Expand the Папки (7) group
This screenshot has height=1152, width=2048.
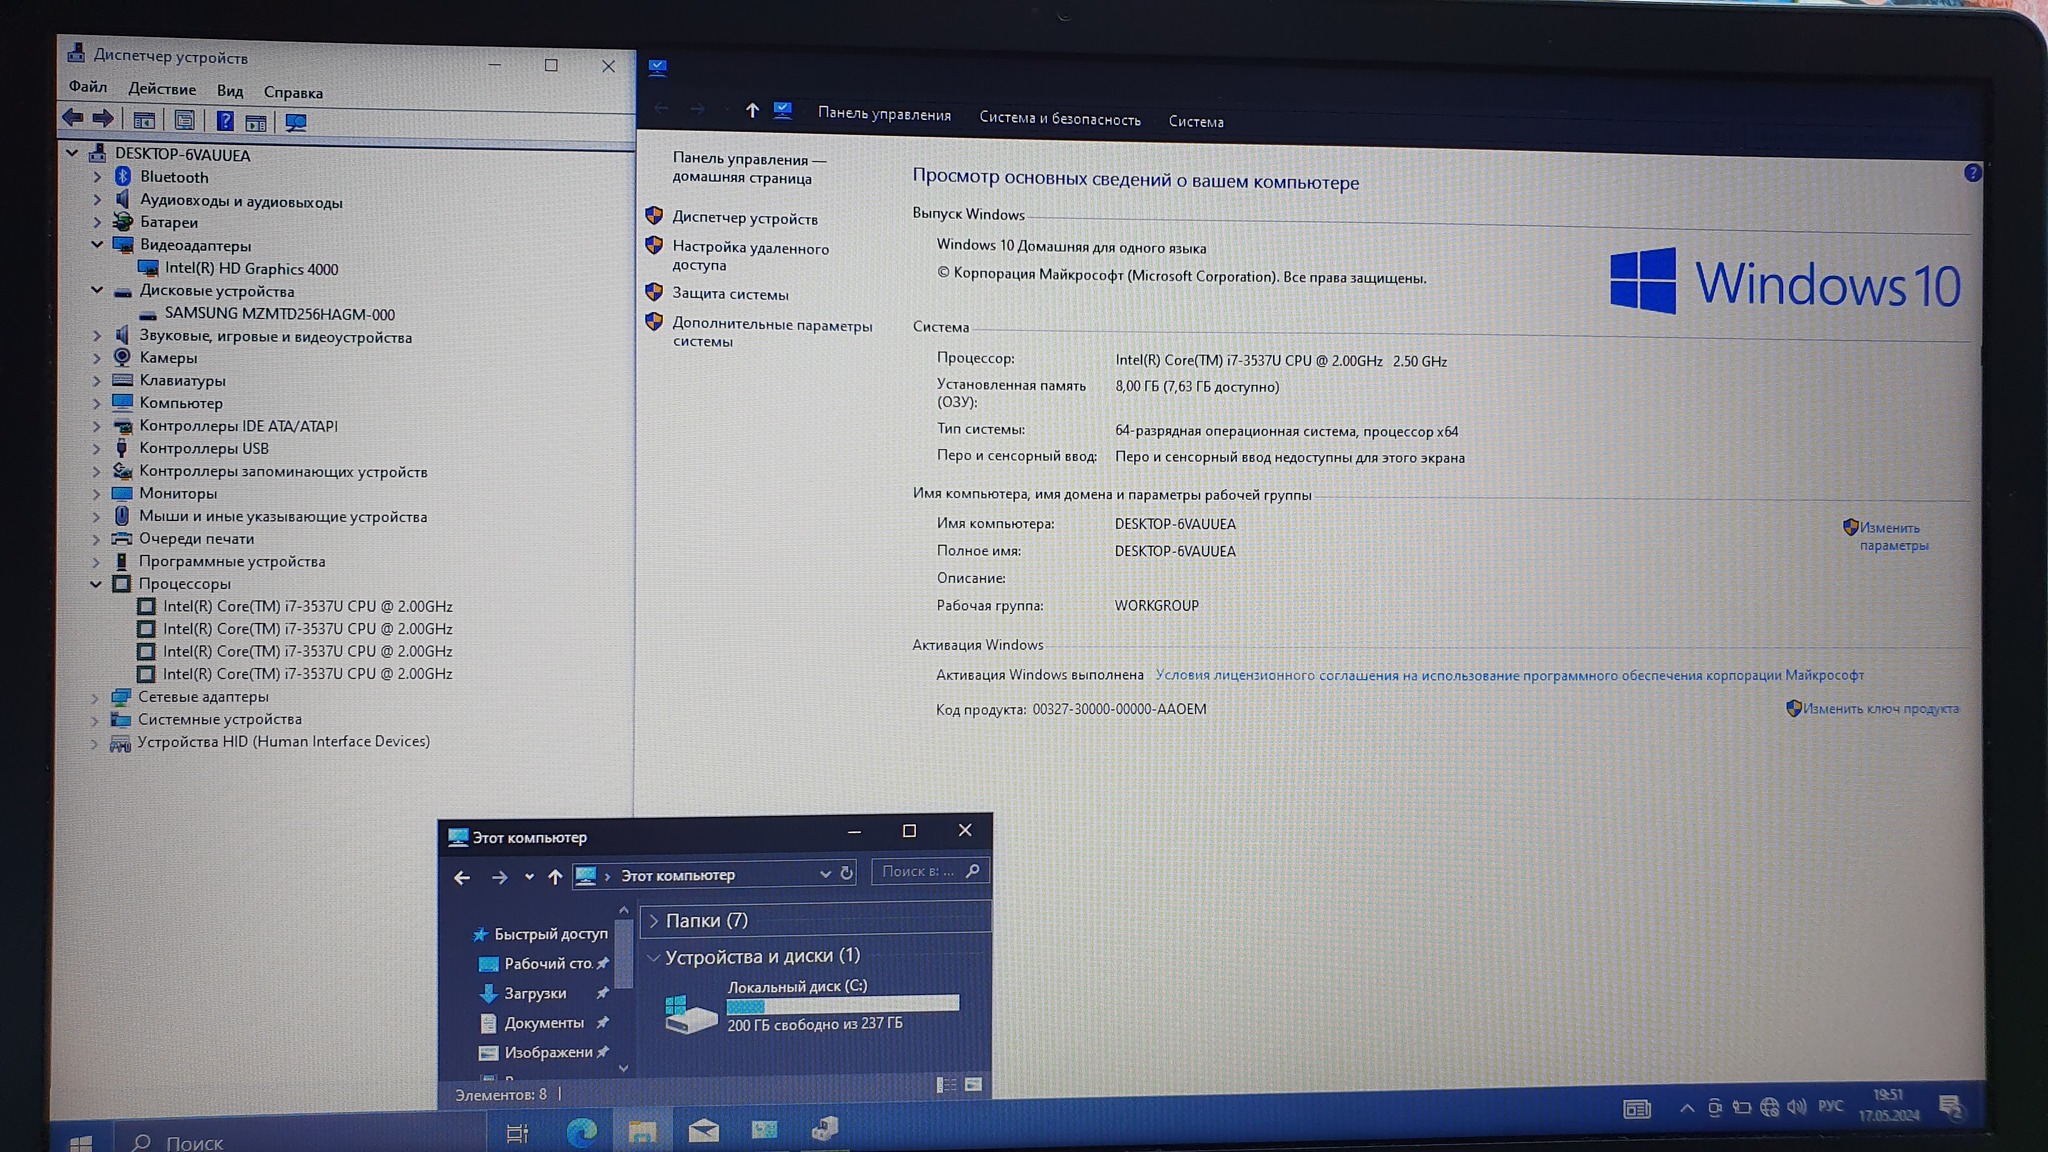coord(654,920)
